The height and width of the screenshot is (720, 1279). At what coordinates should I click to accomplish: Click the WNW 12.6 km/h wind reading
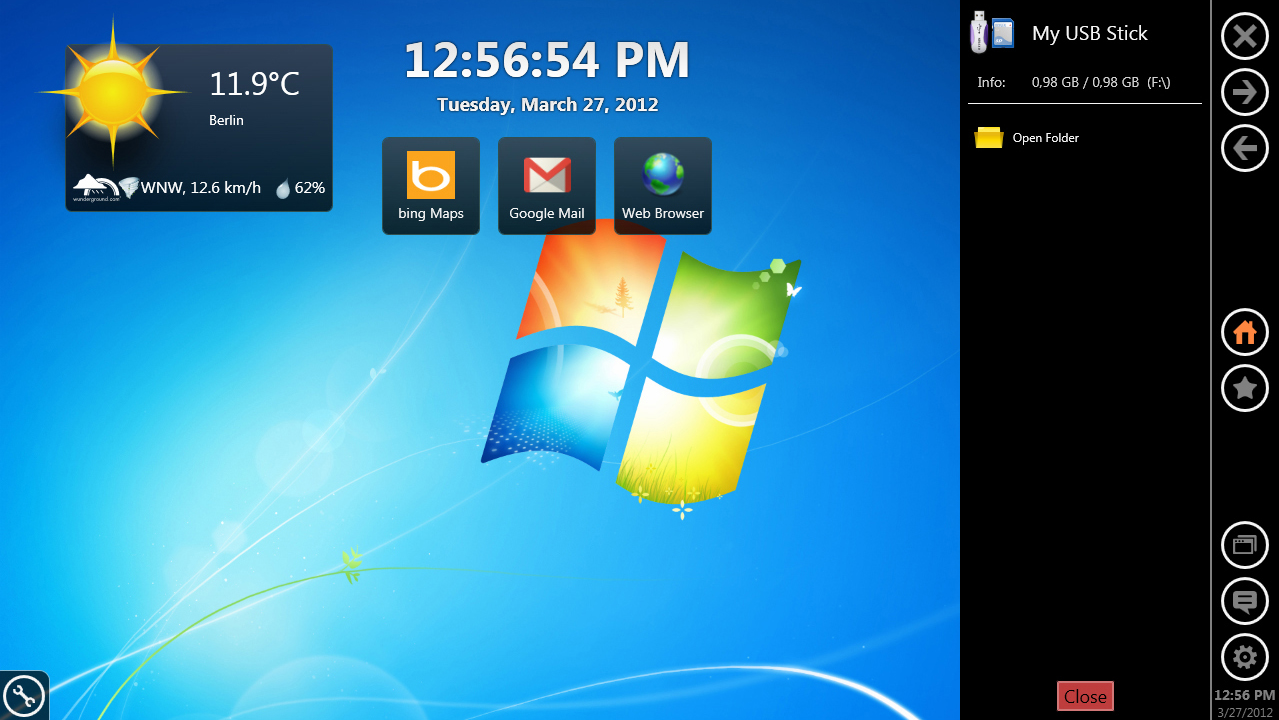click(x=200, y=187)
